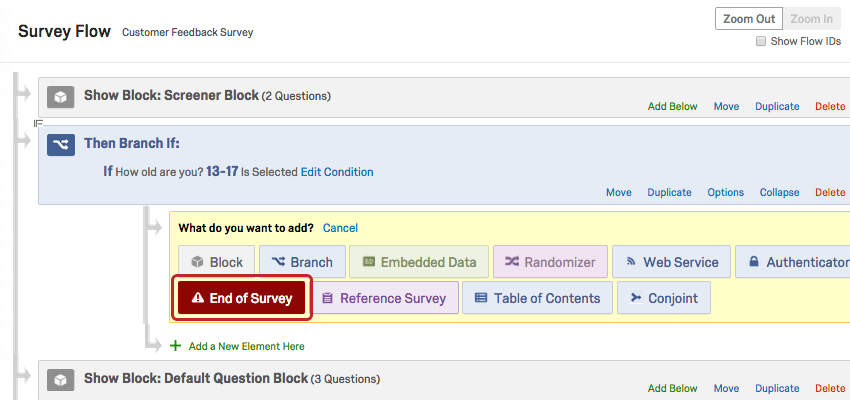Add a Randomizer element
This screenshot has height=400, width=850.
tap(549, 262)
